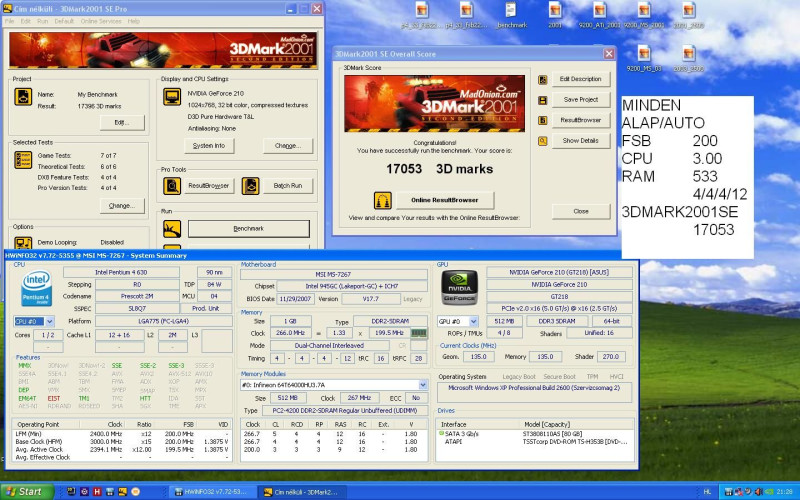Open the Default menu in 3DMark2001

click(x=64, y=21)
